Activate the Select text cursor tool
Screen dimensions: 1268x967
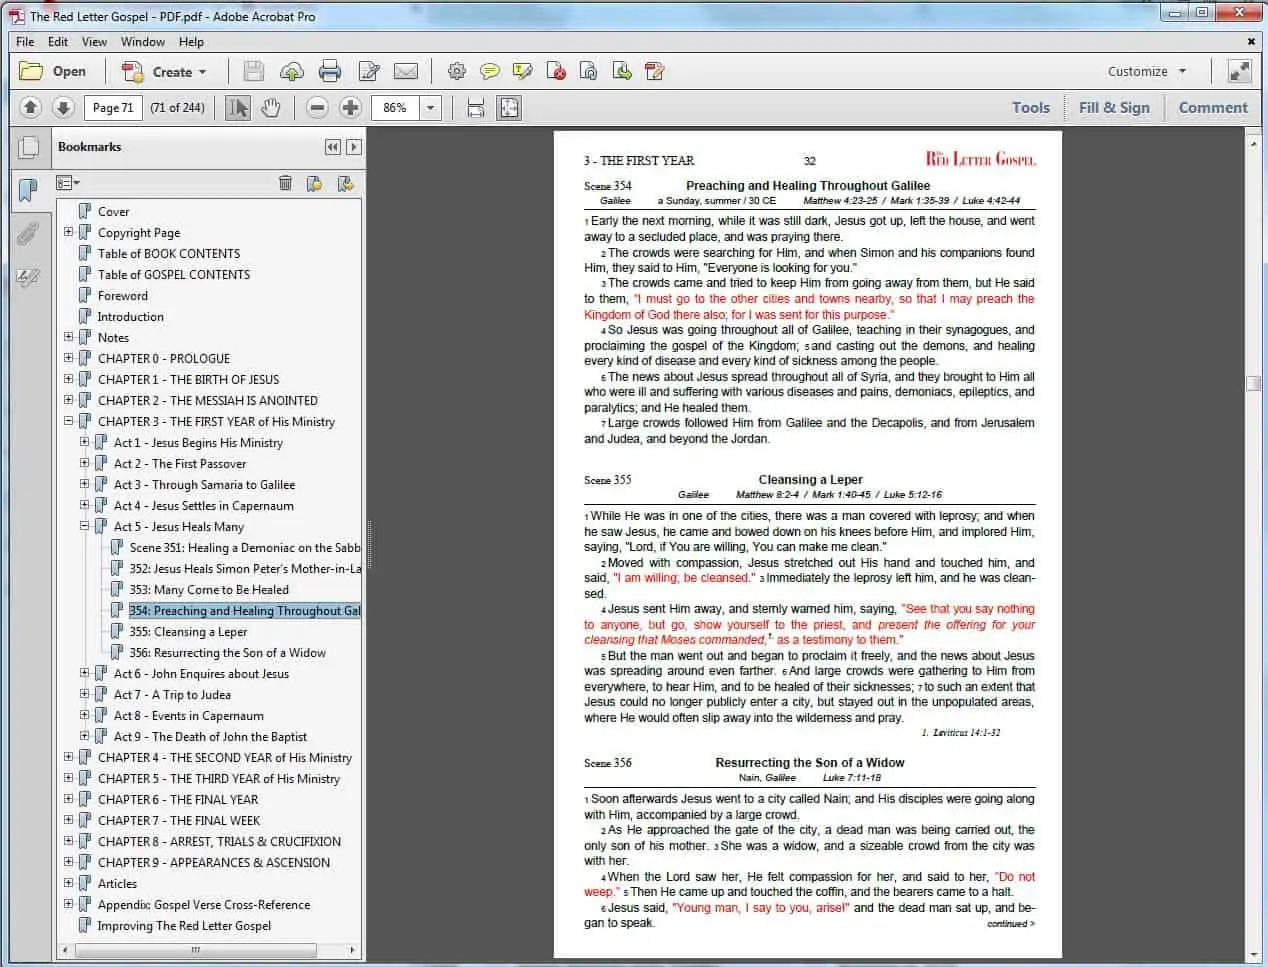click(237, 107)
